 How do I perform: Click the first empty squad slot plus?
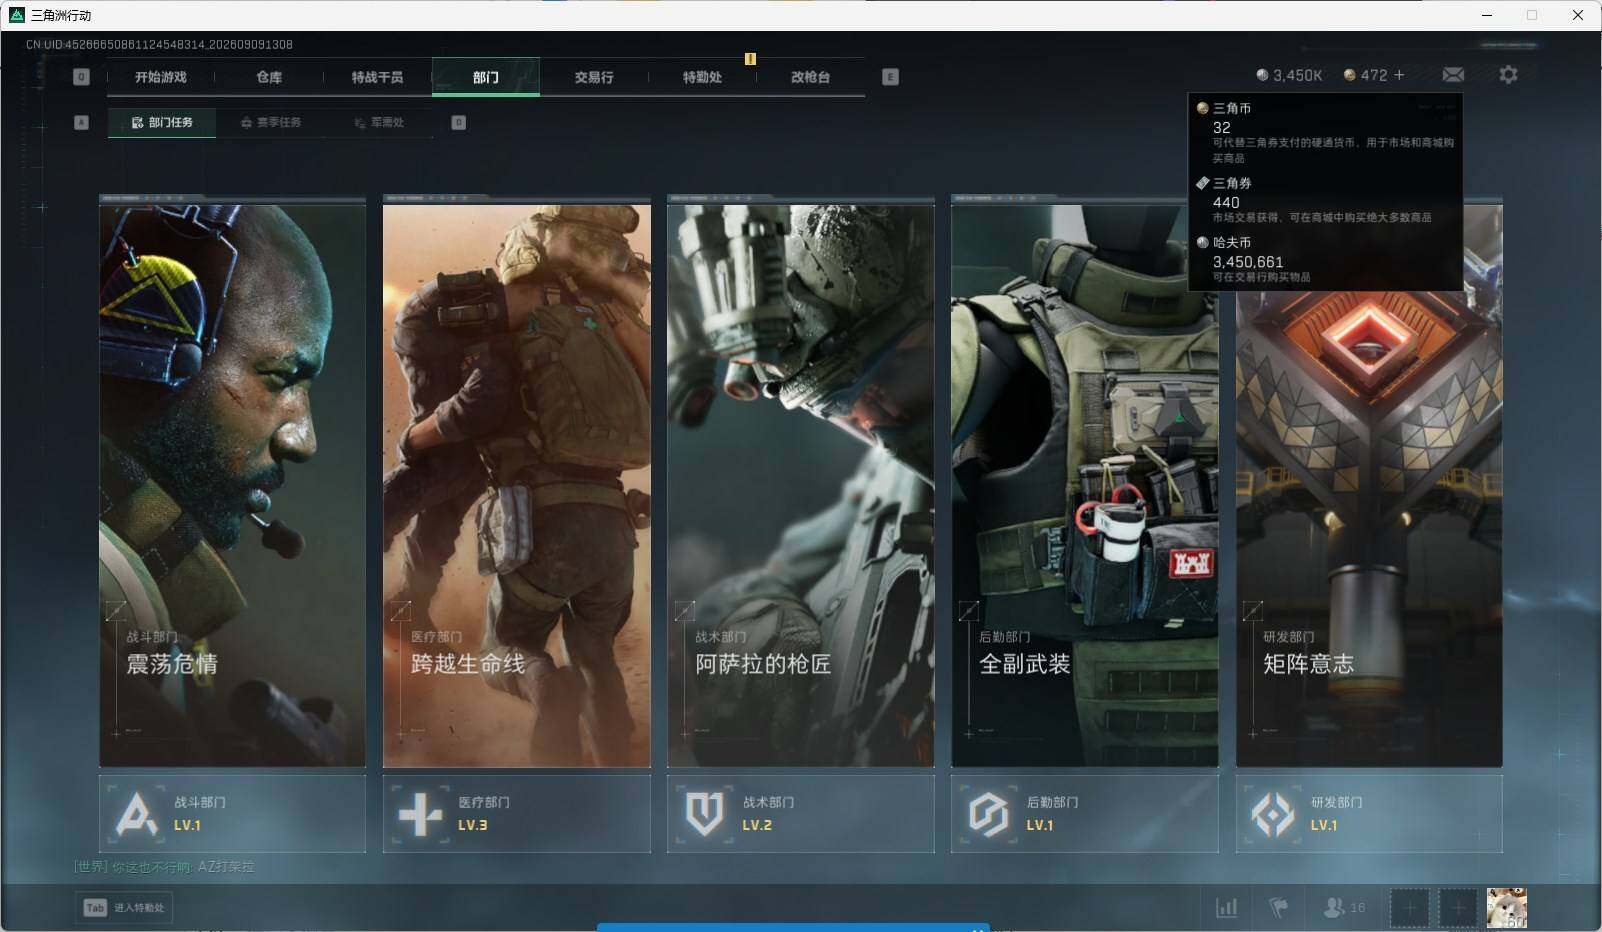coord(1410,907)
